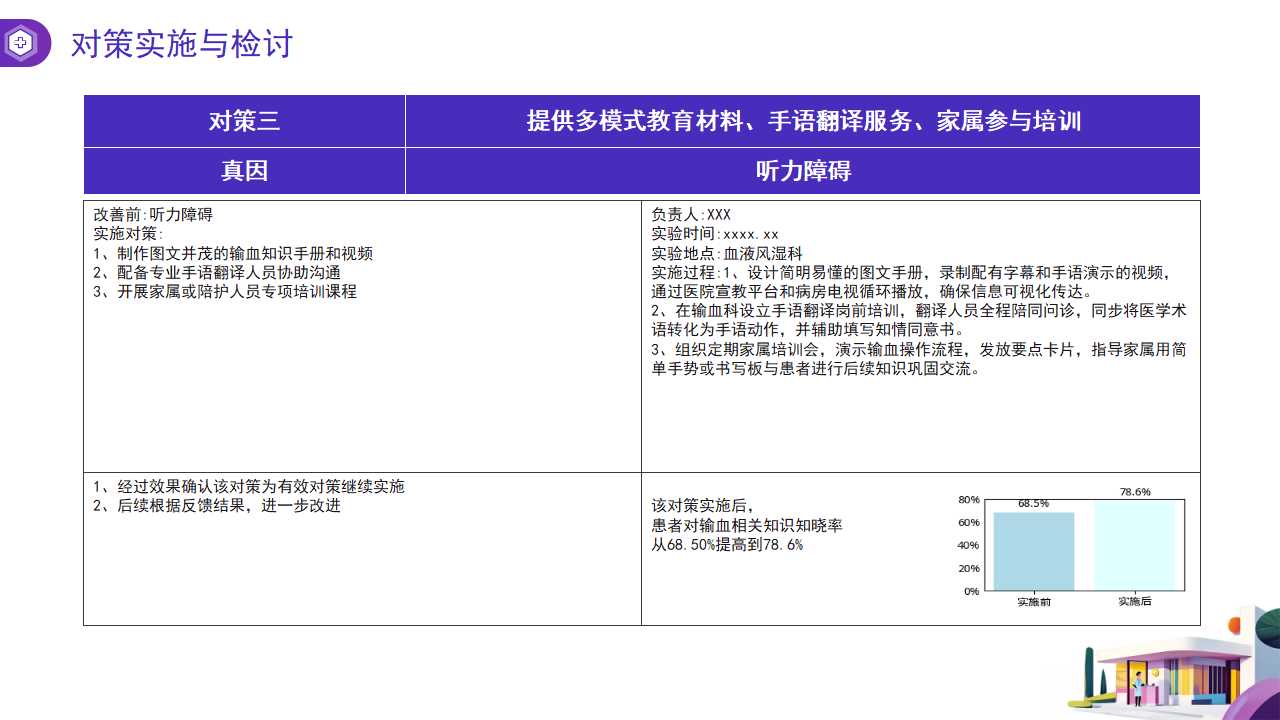Click the 实施前 bar in chart
This screenshot has height=720, width=1280.
pos(1033,551)
